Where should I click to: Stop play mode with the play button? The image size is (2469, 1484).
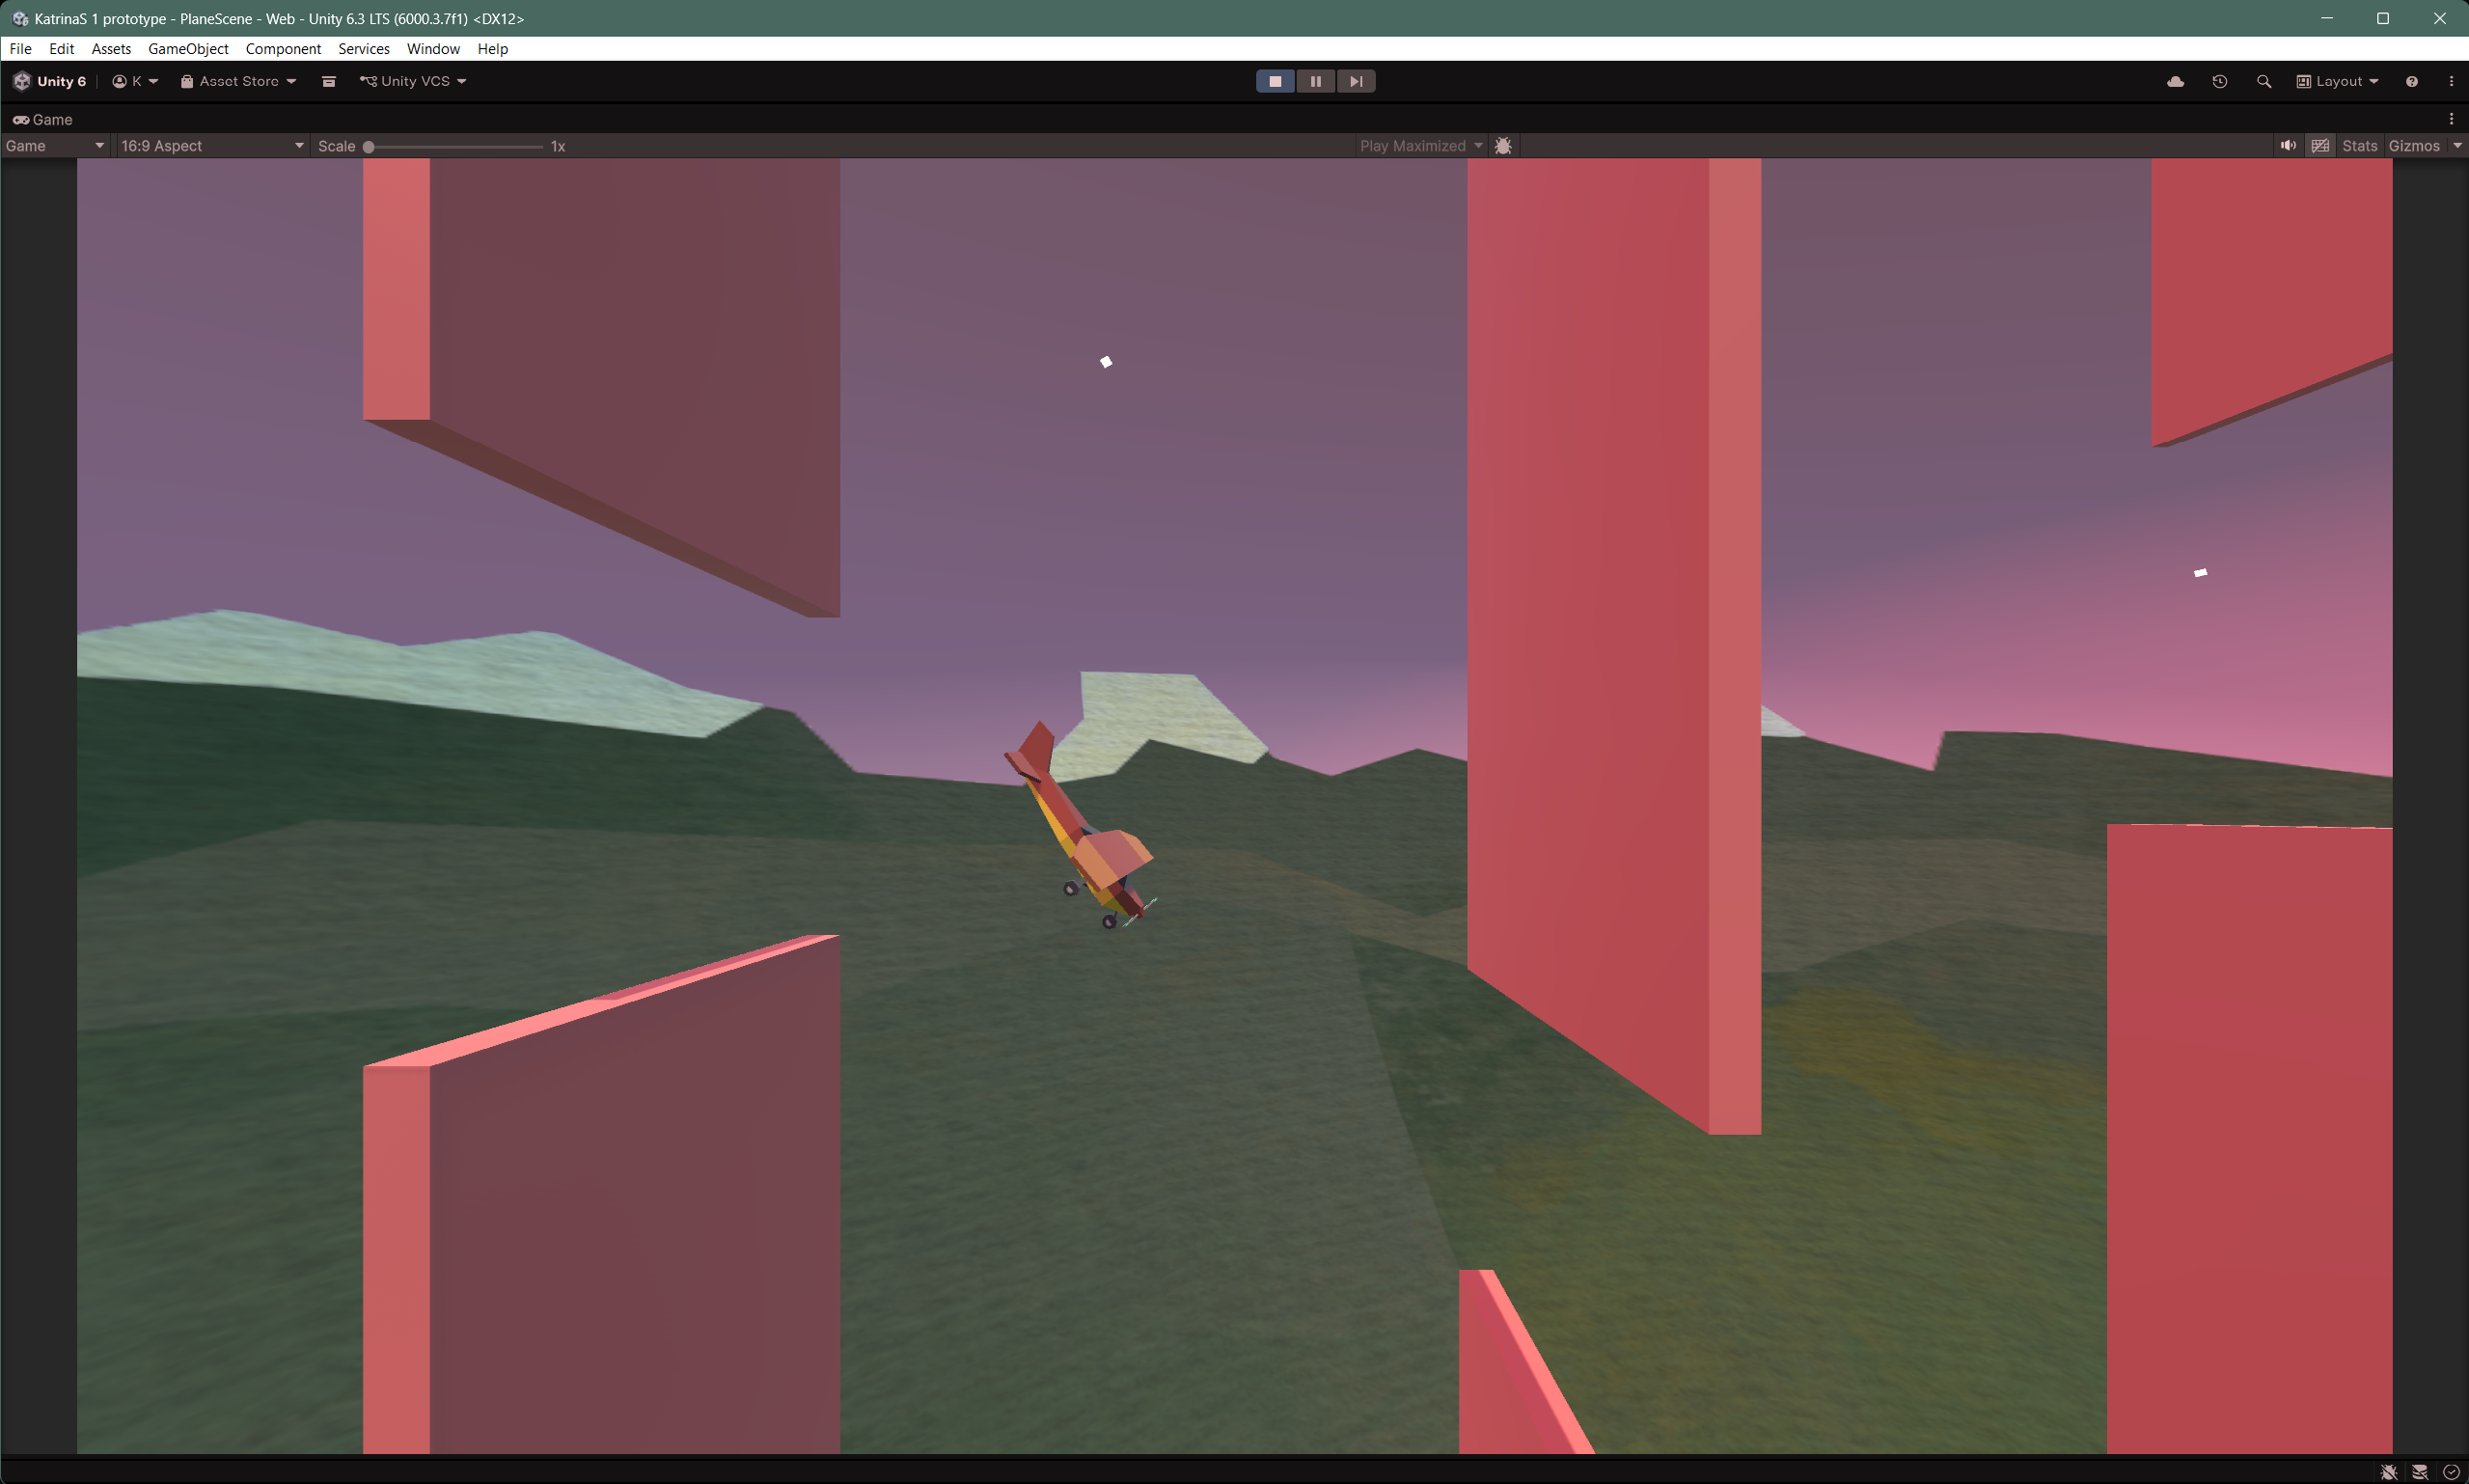pos(1275,81)
